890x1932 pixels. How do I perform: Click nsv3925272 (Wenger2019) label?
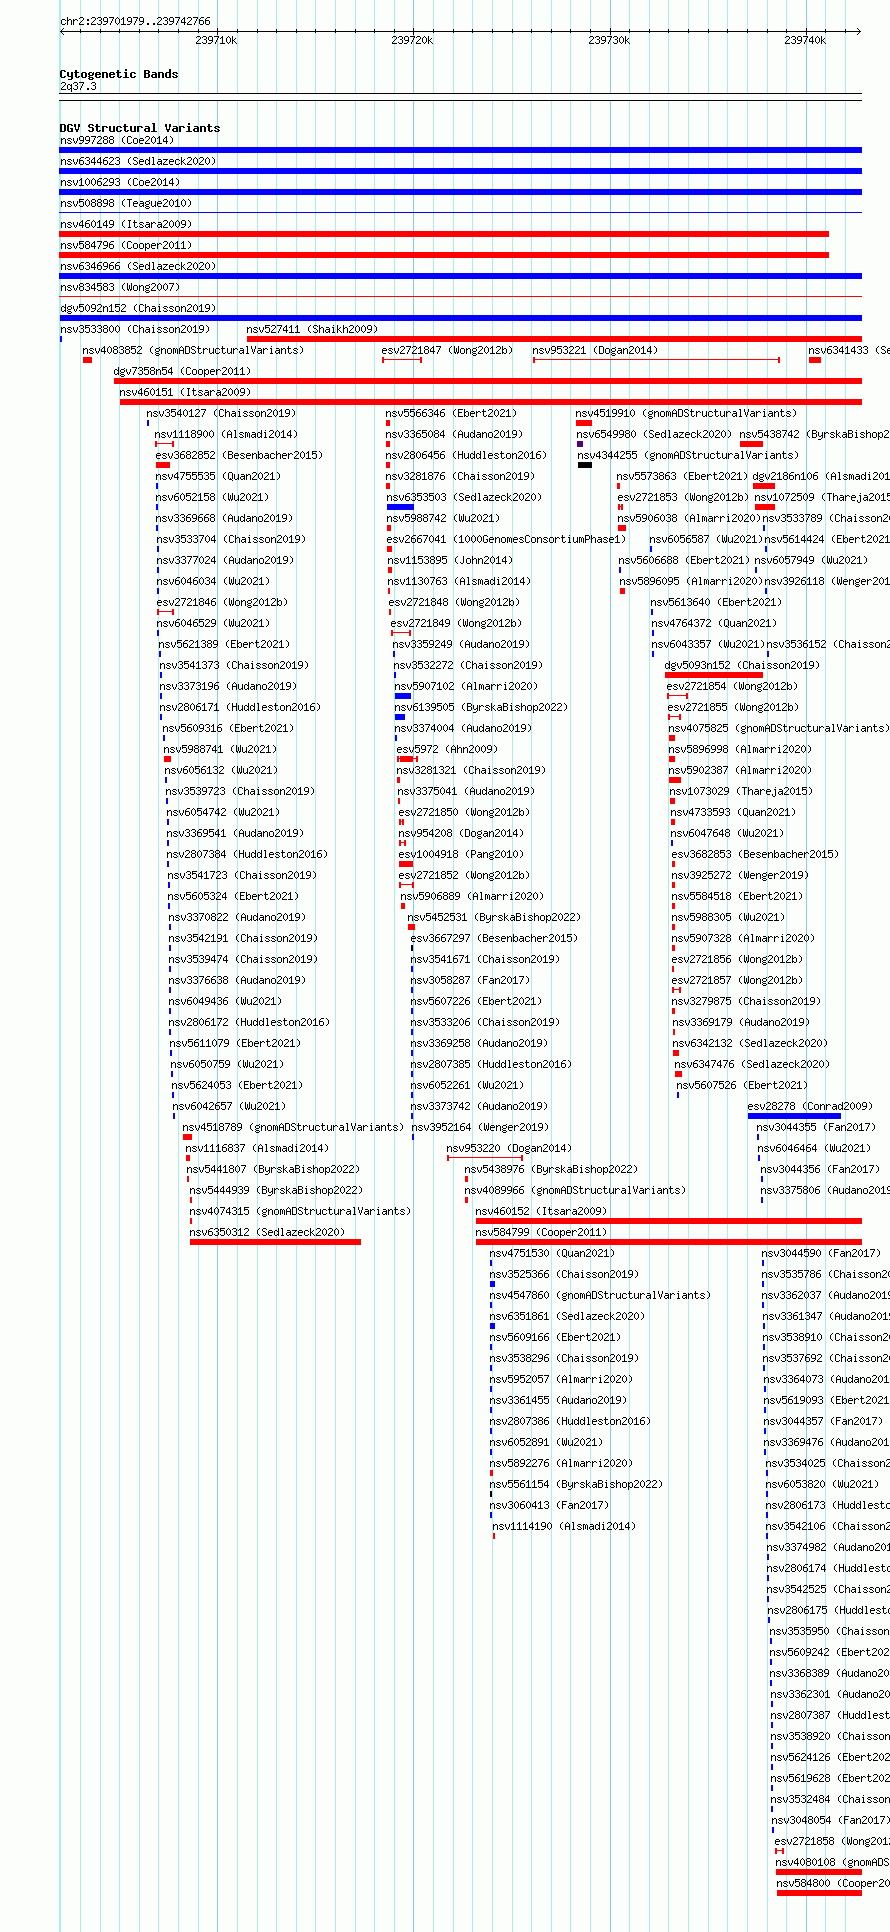click(x=740, y=875)
